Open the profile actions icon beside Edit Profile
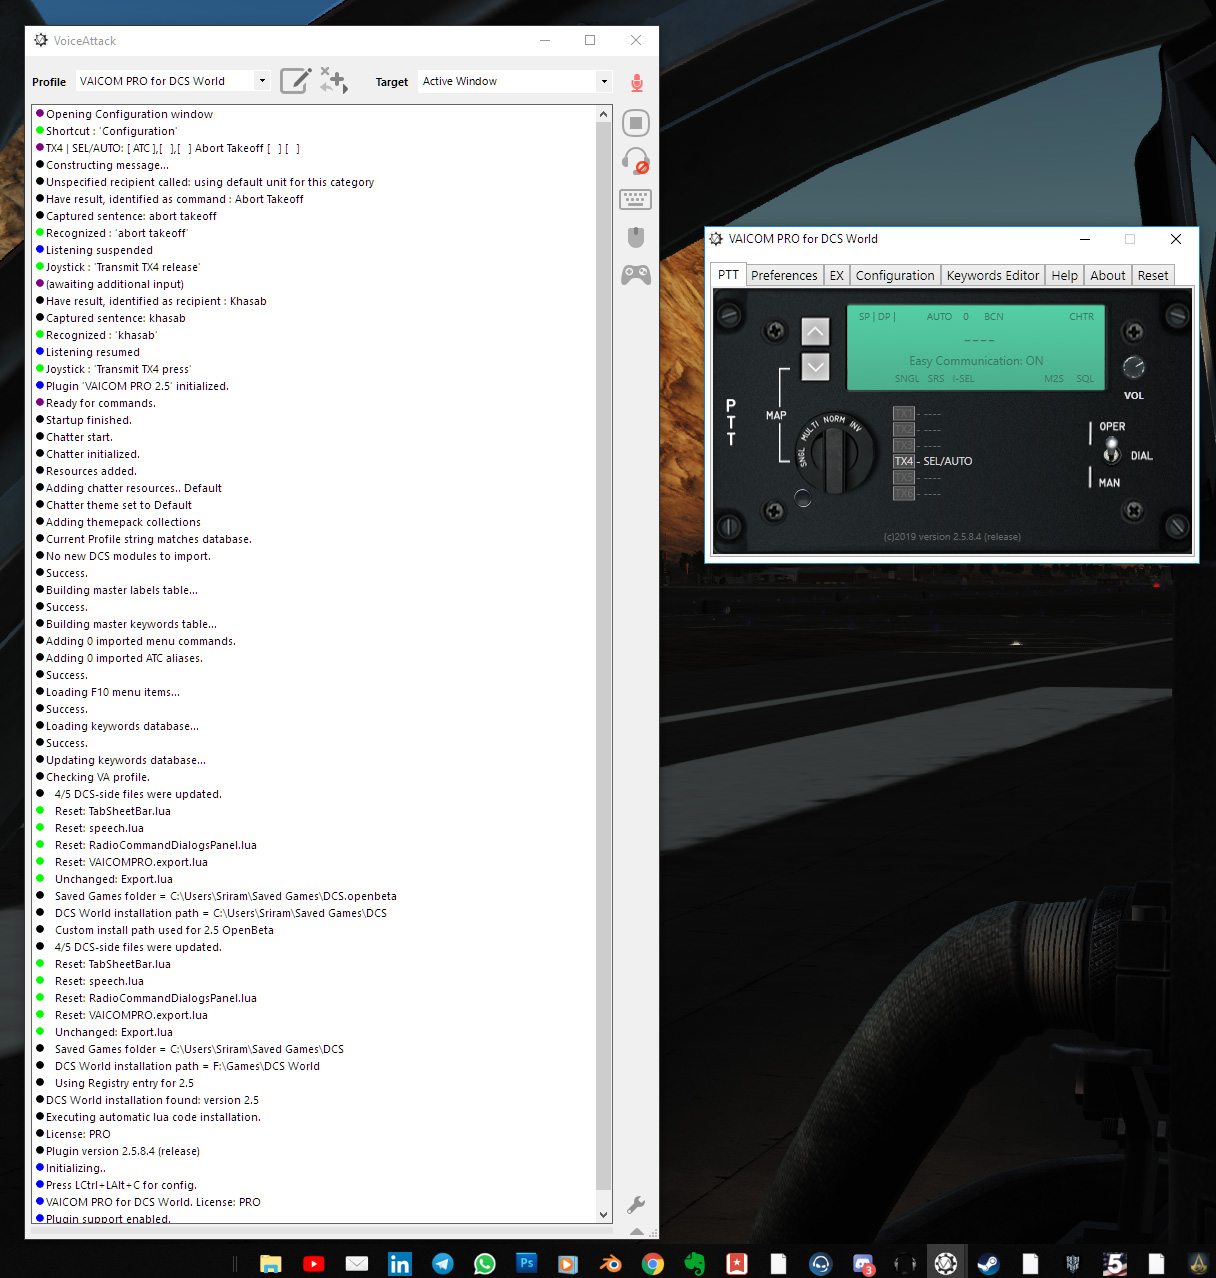Image resolution: width=1216 pixels, height=1278 pixels. coord(334,81)
